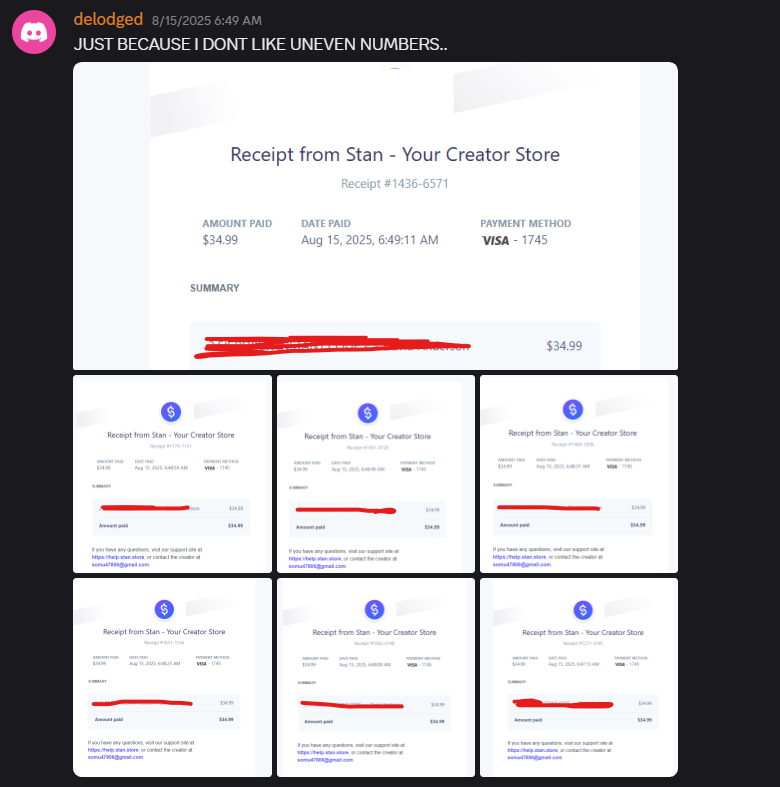Open the delodged username profile
780x787 pixels.
click(108, 19)
